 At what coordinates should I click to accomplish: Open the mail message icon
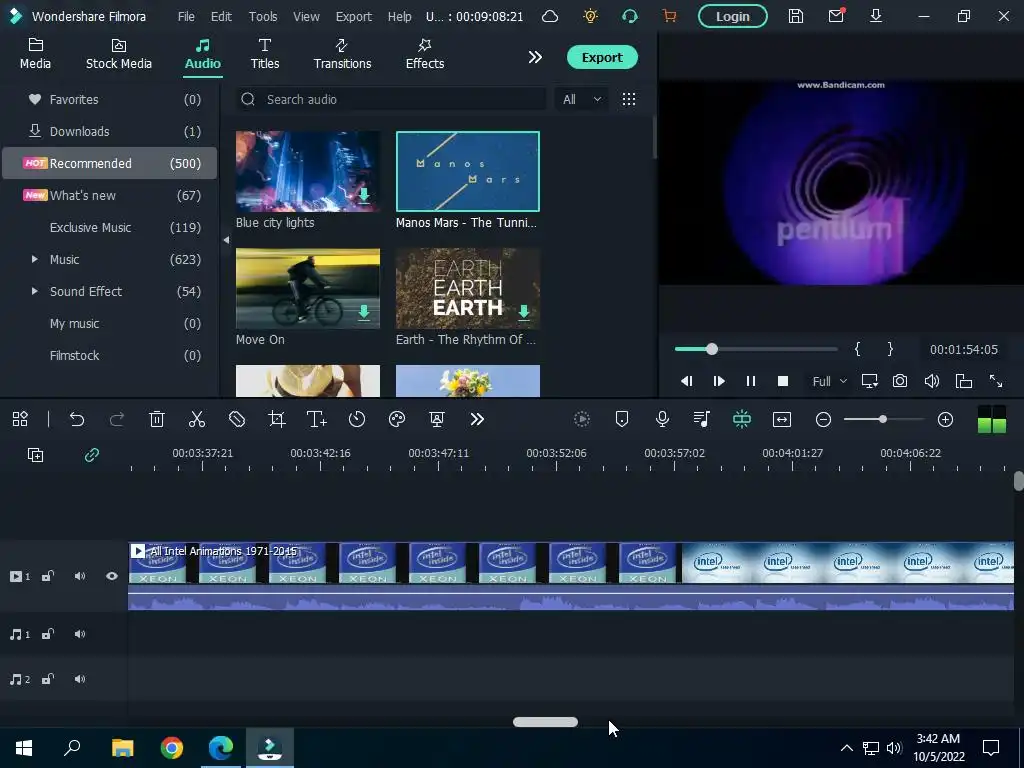836,16
